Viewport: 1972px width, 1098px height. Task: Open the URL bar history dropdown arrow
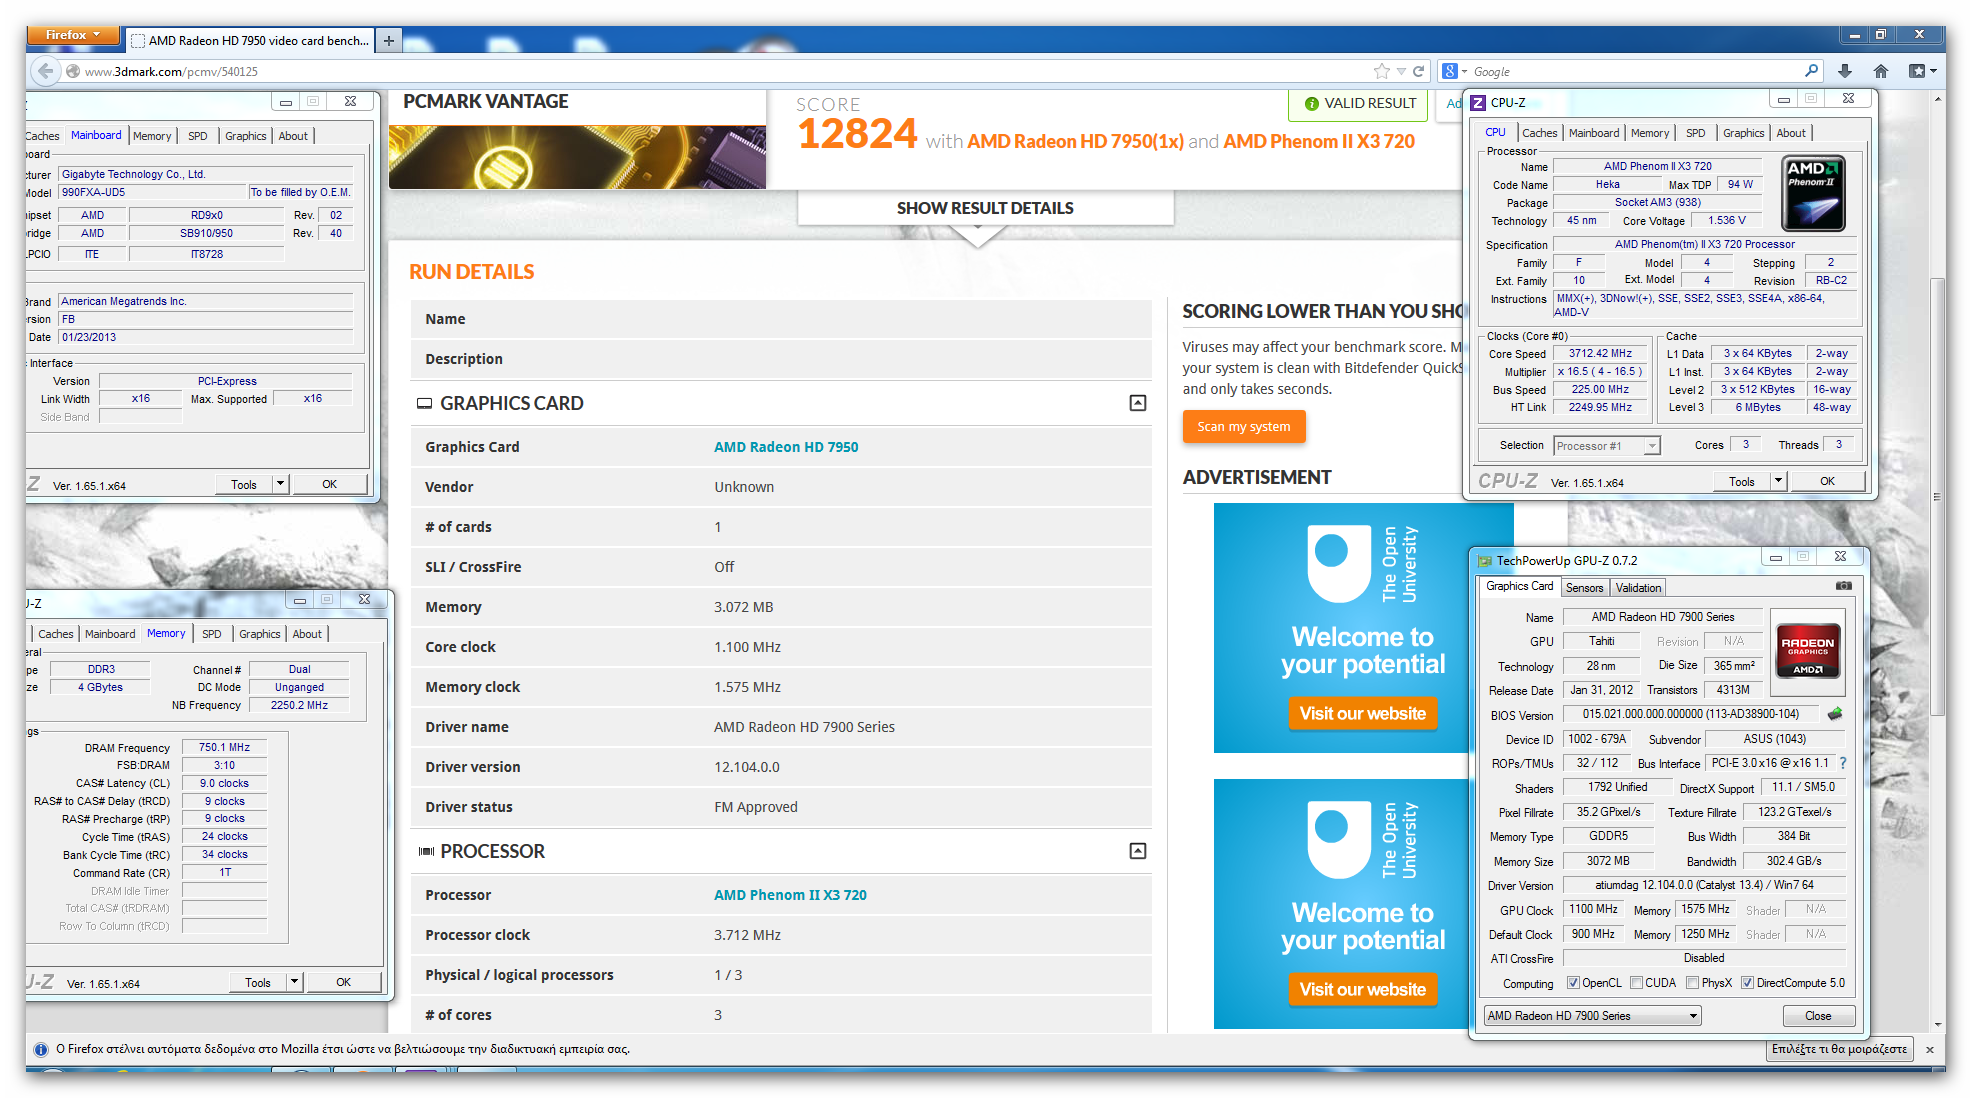pyautogui.click(x=1401, y=71)
